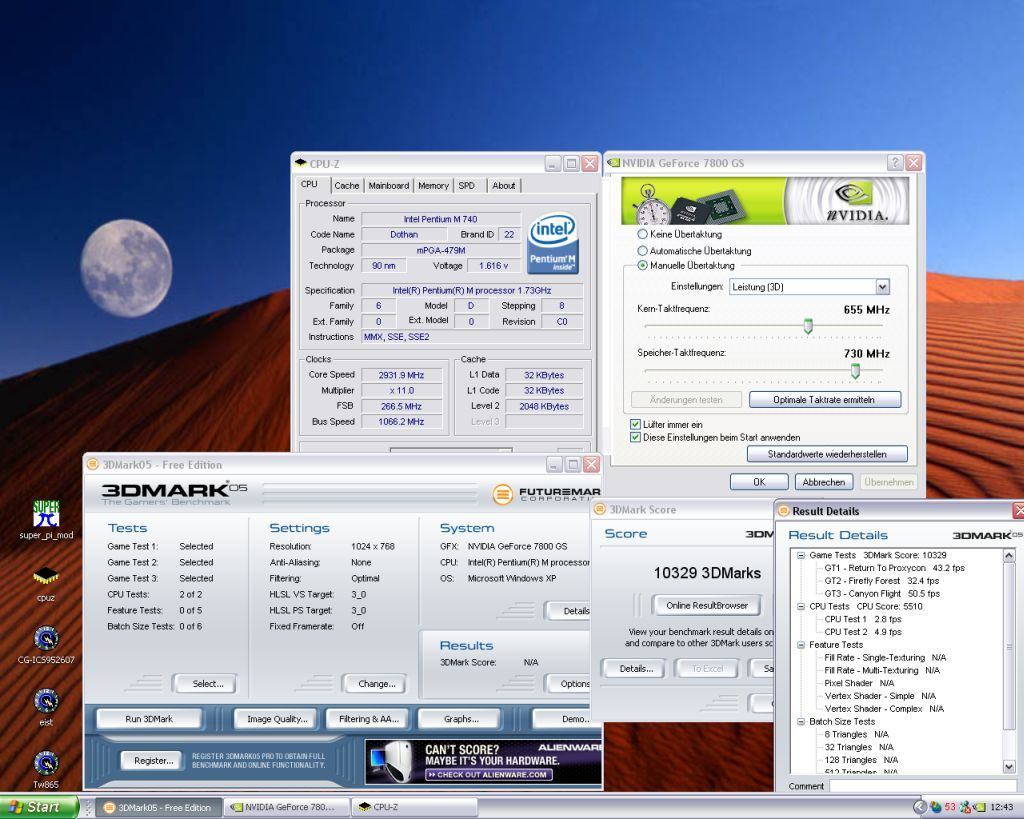Click Optimale Taktrate ermitteln button
1024x819 pixels.
824,400
